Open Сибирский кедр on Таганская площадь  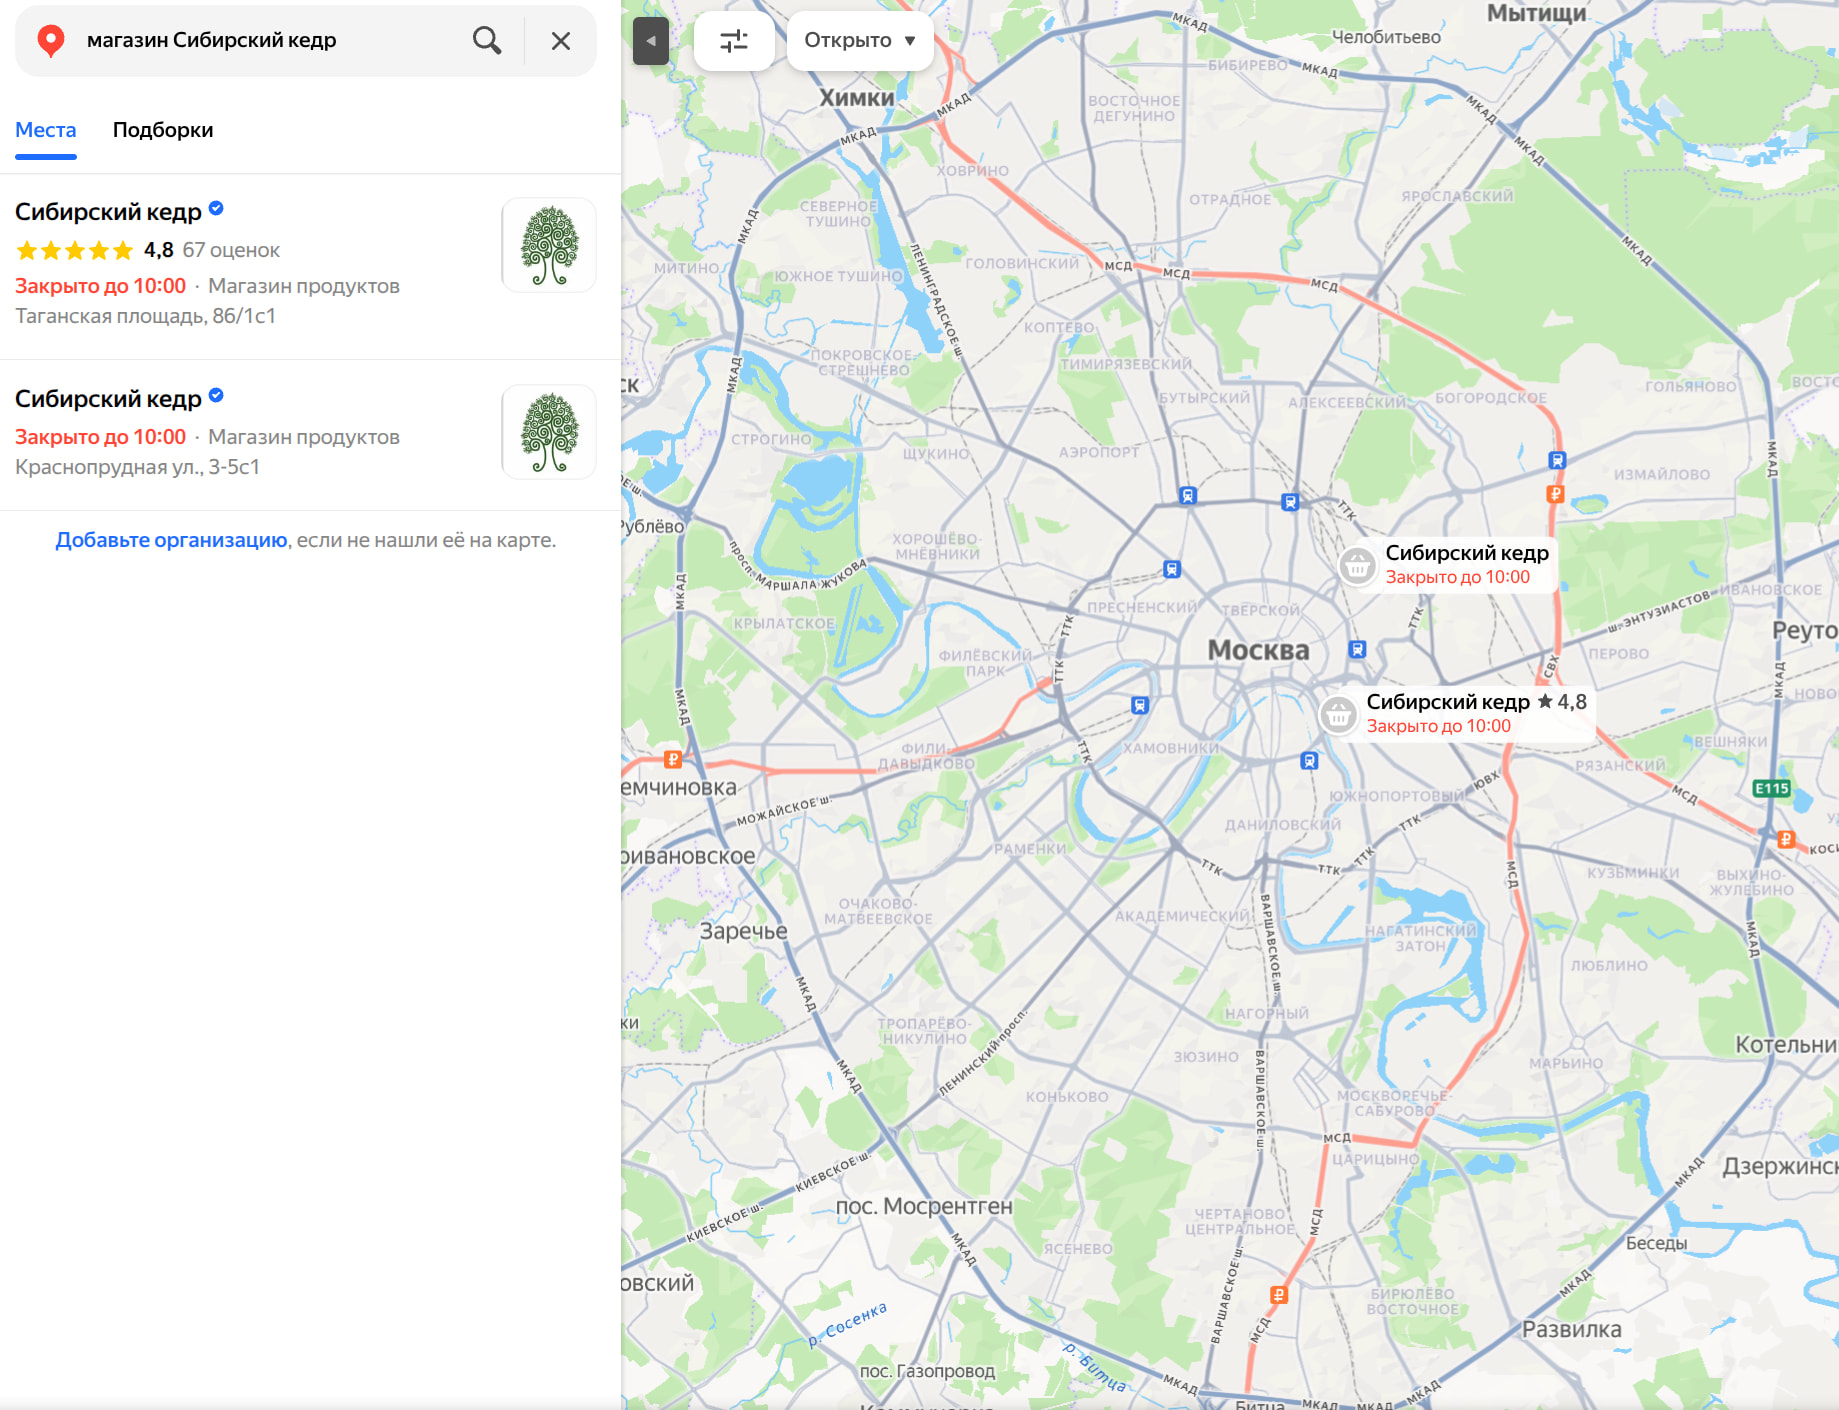pyautogui.click(x=108, y=212)
